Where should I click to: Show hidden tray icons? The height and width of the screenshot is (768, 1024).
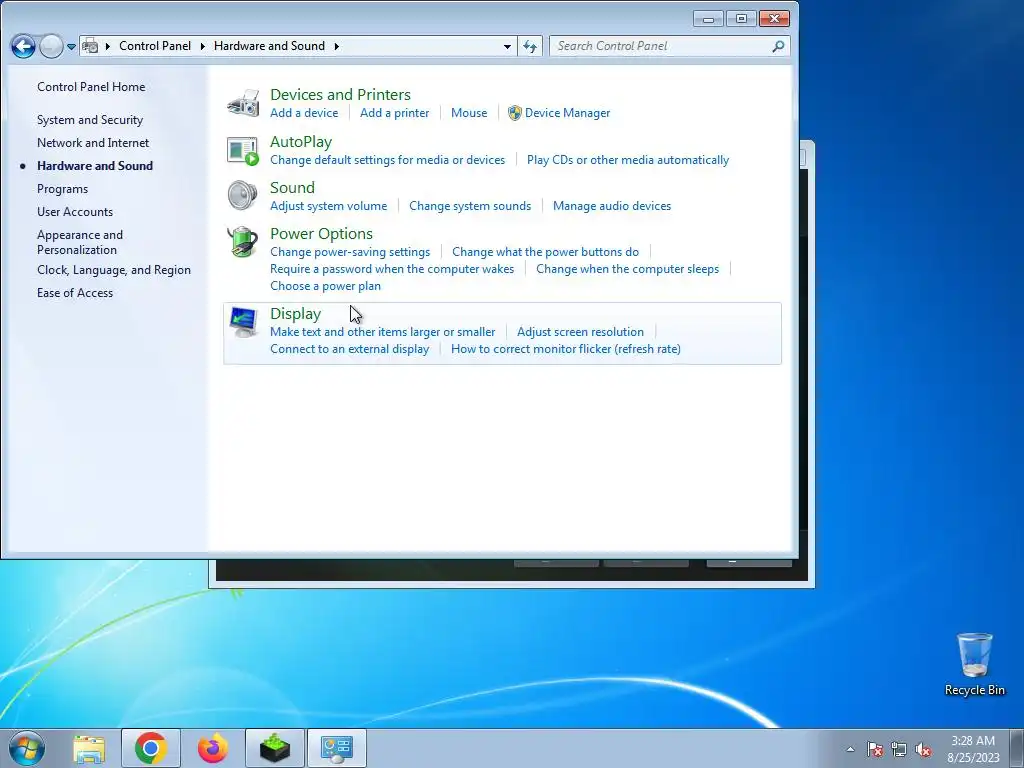(850, 749)
